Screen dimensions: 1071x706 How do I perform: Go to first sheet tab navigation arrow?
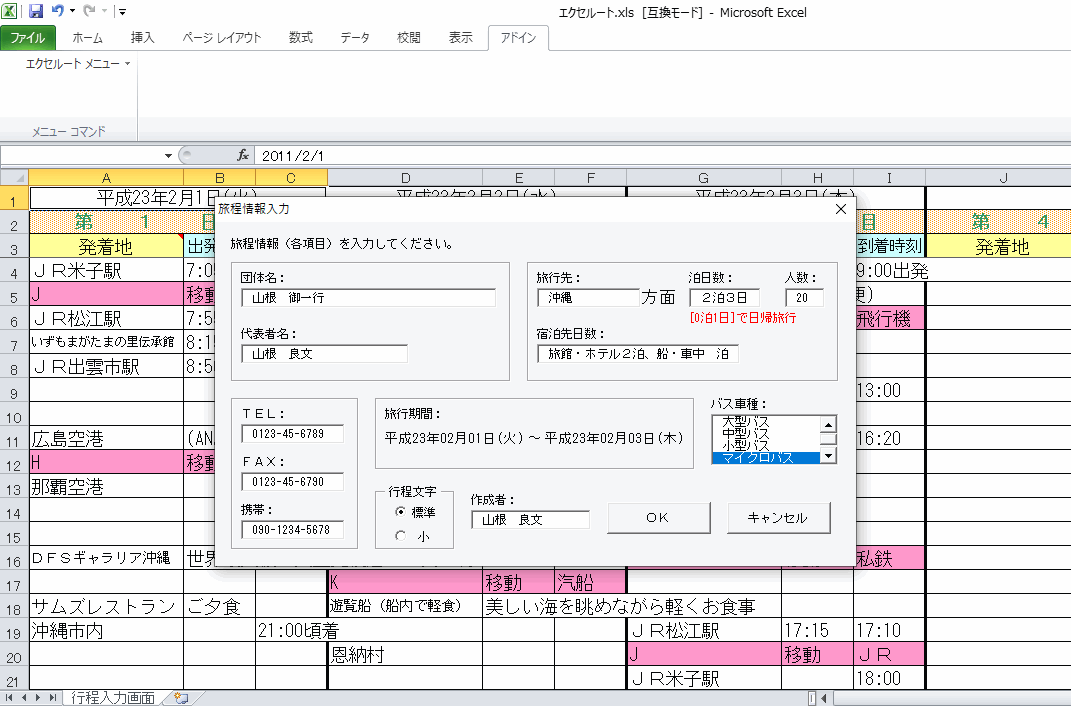point(9,698)
